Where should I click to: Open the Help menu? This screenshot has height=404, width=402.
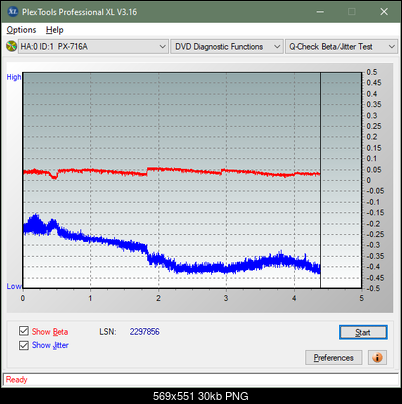[x=55, y=30]
